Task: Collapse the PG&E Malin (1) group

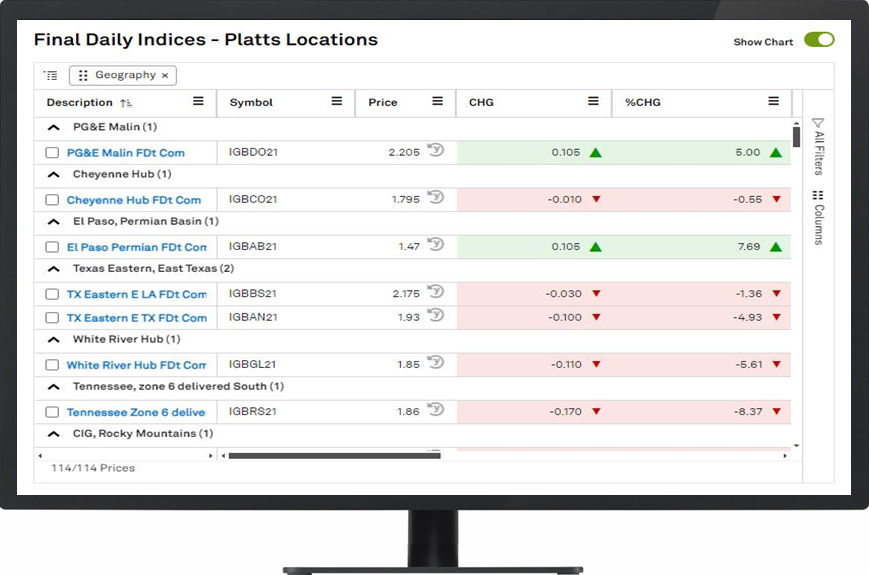Action: (53, 128)
